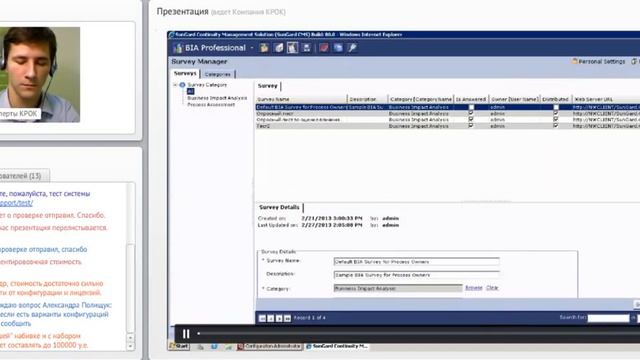Click the video progress bar
Viewport: 640px width, 360px height.
point(418,333)
